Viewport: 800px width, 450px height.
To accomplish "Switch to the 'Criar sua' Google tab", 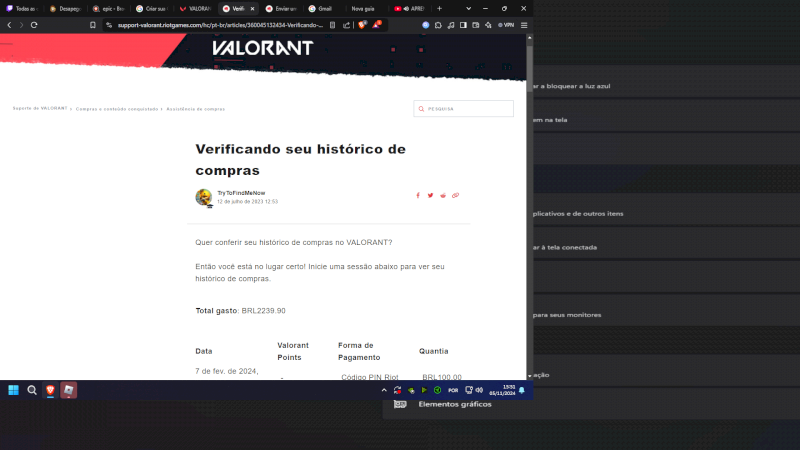I will click(x=152, y=9).
